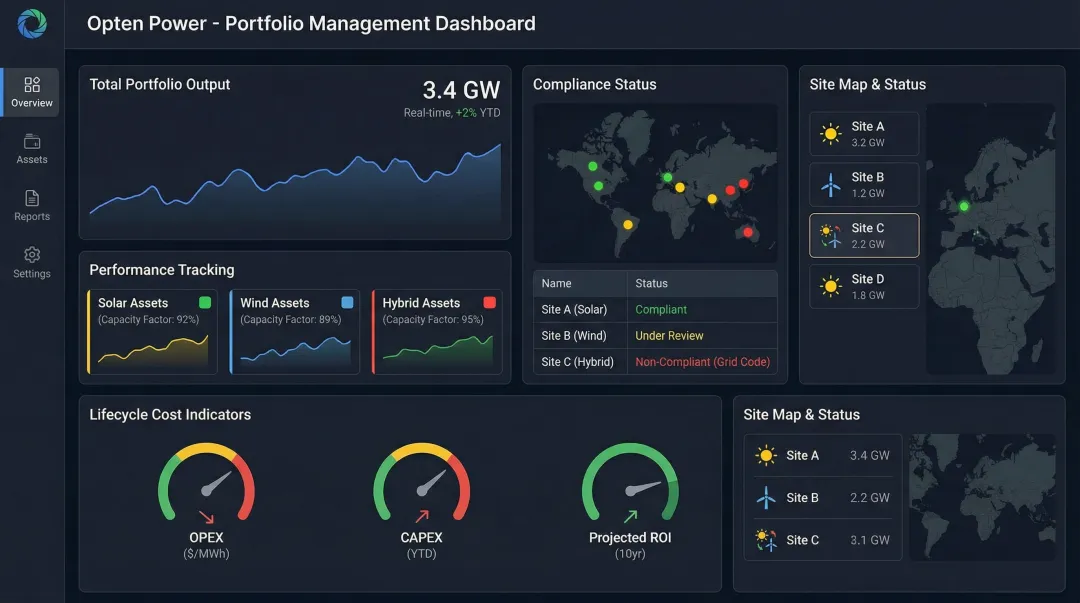The width and height of the screenshot is (1080, 603).
Task: Click the Opten Power logo icon
Action: tap(30, 25)
